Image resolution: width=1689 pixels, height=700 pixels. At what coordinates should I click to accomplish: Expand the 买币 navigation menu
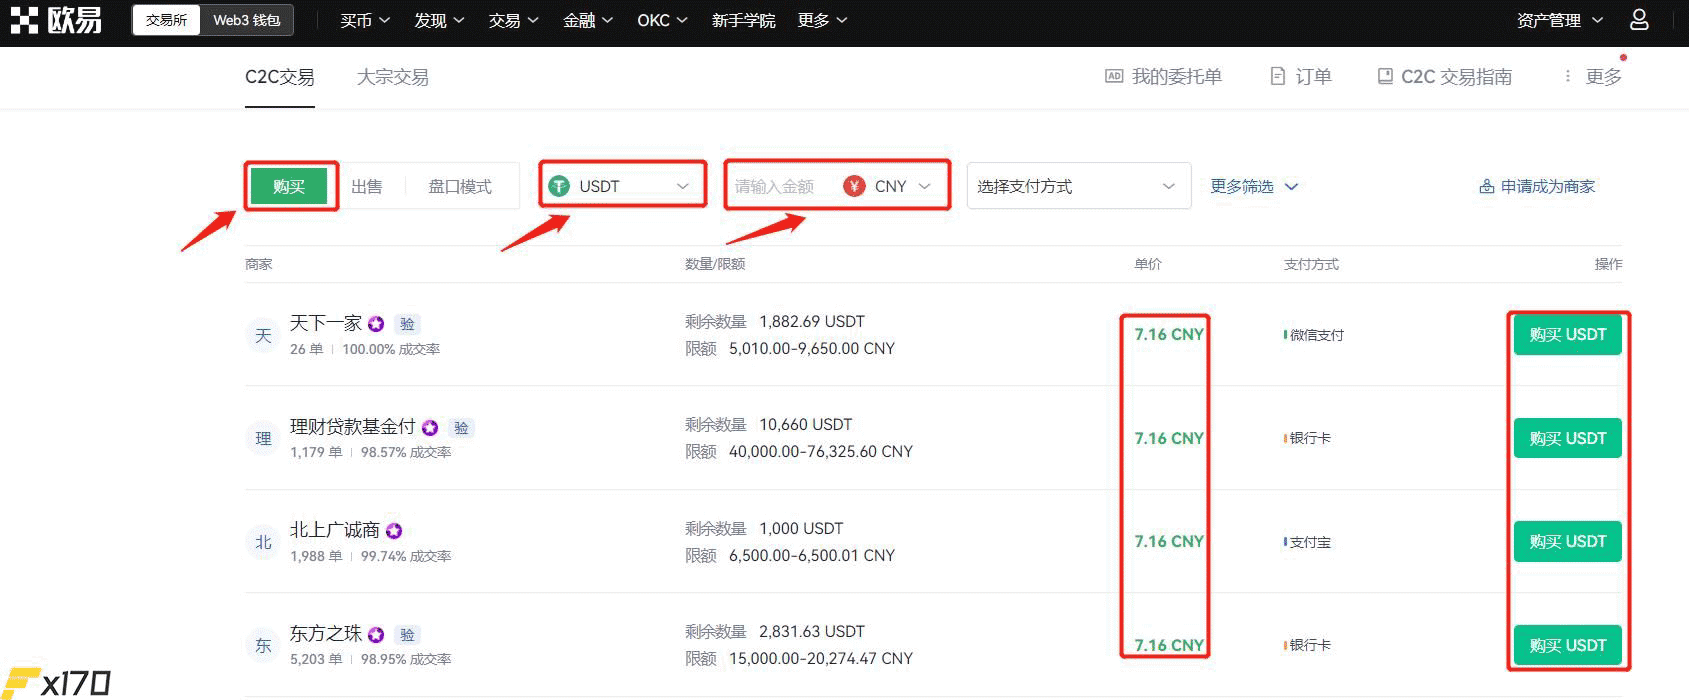[x=365, y=20]
